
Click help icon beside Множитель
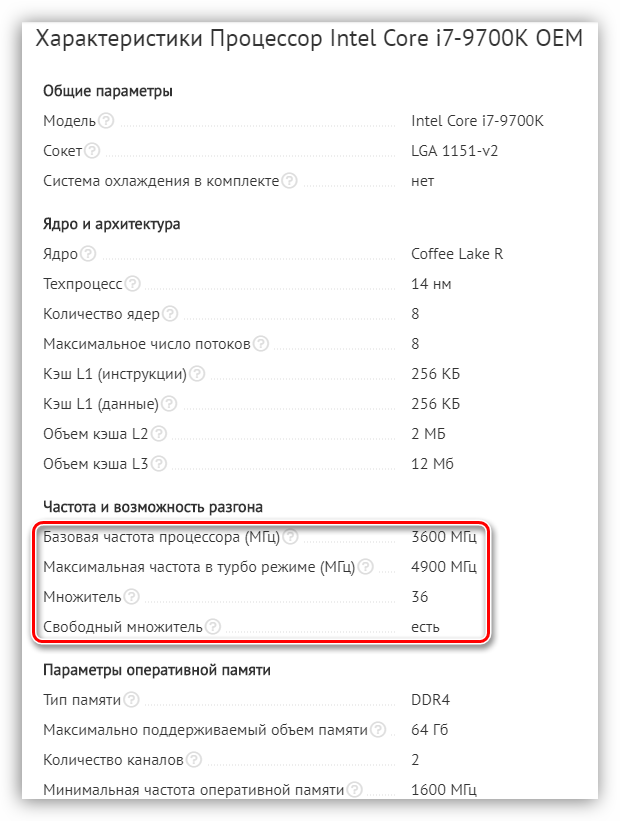(131, 596)
